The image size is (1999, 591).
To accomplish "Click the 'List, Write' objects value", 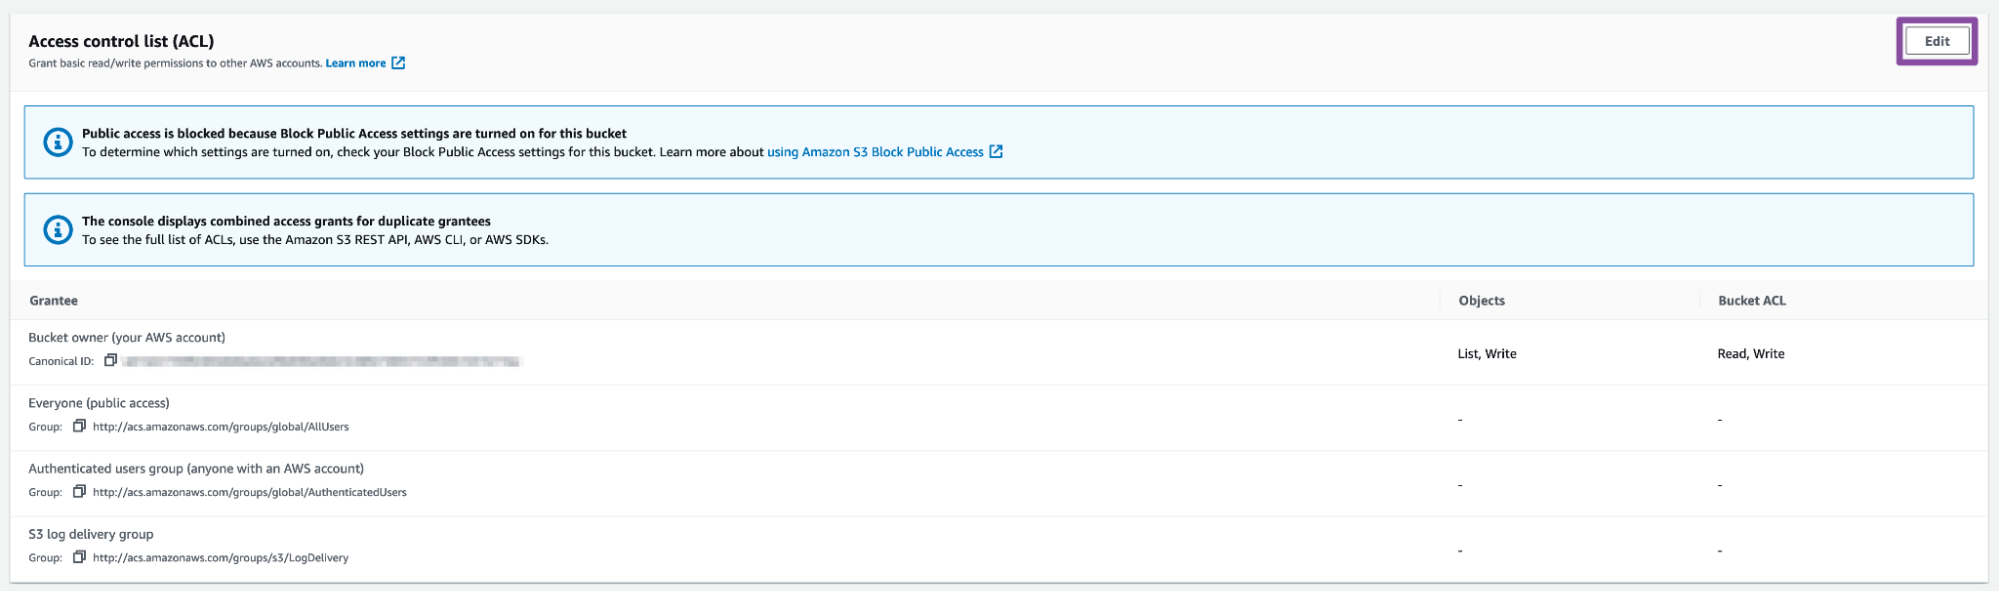I will [x=1487, y=354].
